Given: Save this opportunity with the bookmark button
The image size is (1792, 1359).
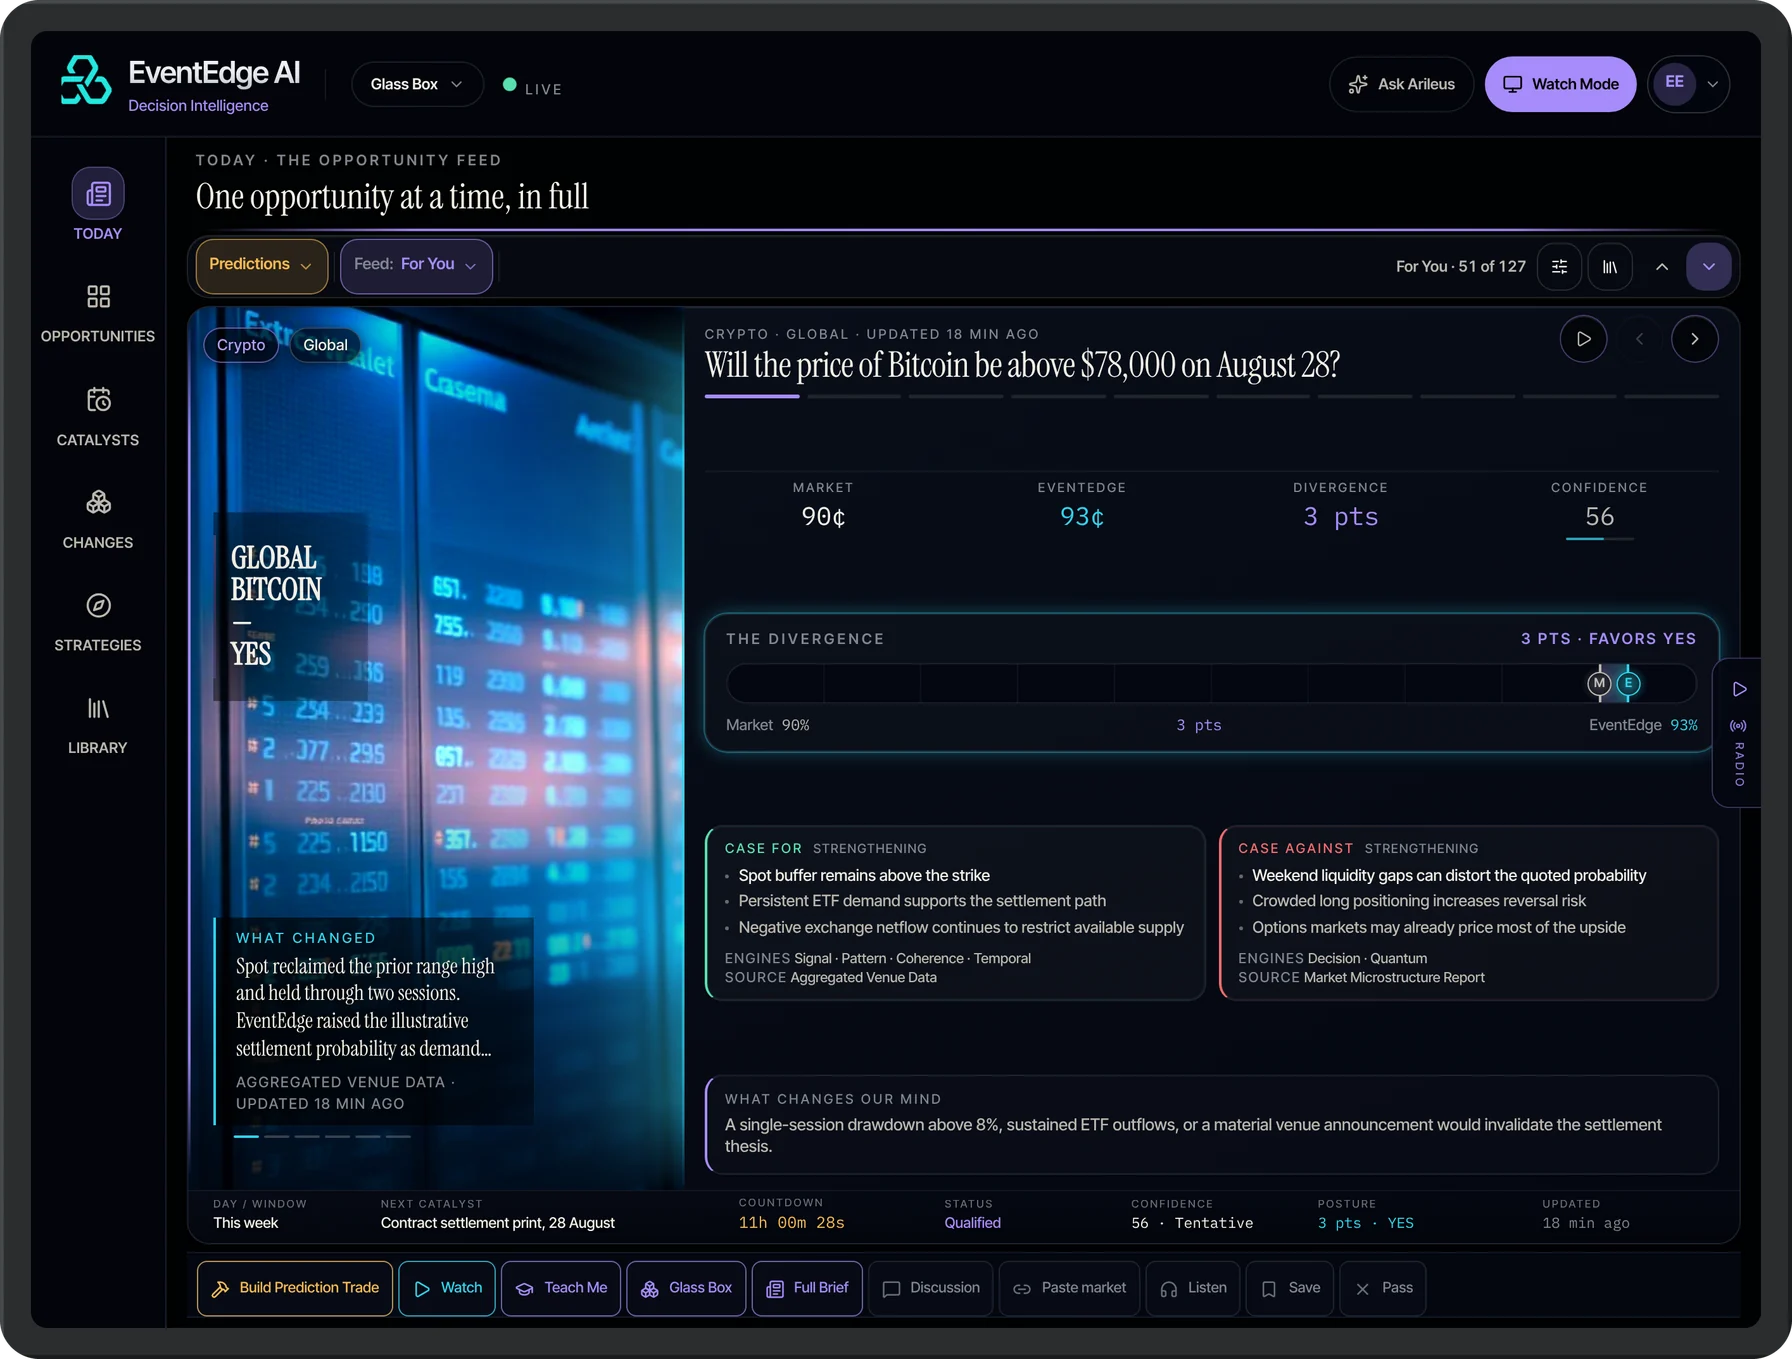Looking at the screenshot, I should 1290,1288.
